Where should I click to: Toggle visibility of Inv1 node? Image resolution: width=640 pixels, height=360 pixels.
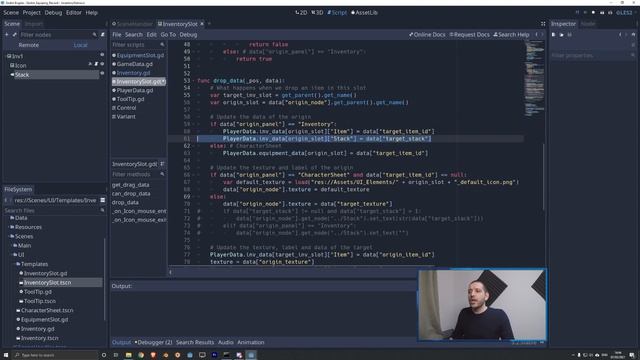(x=102, y=55)
